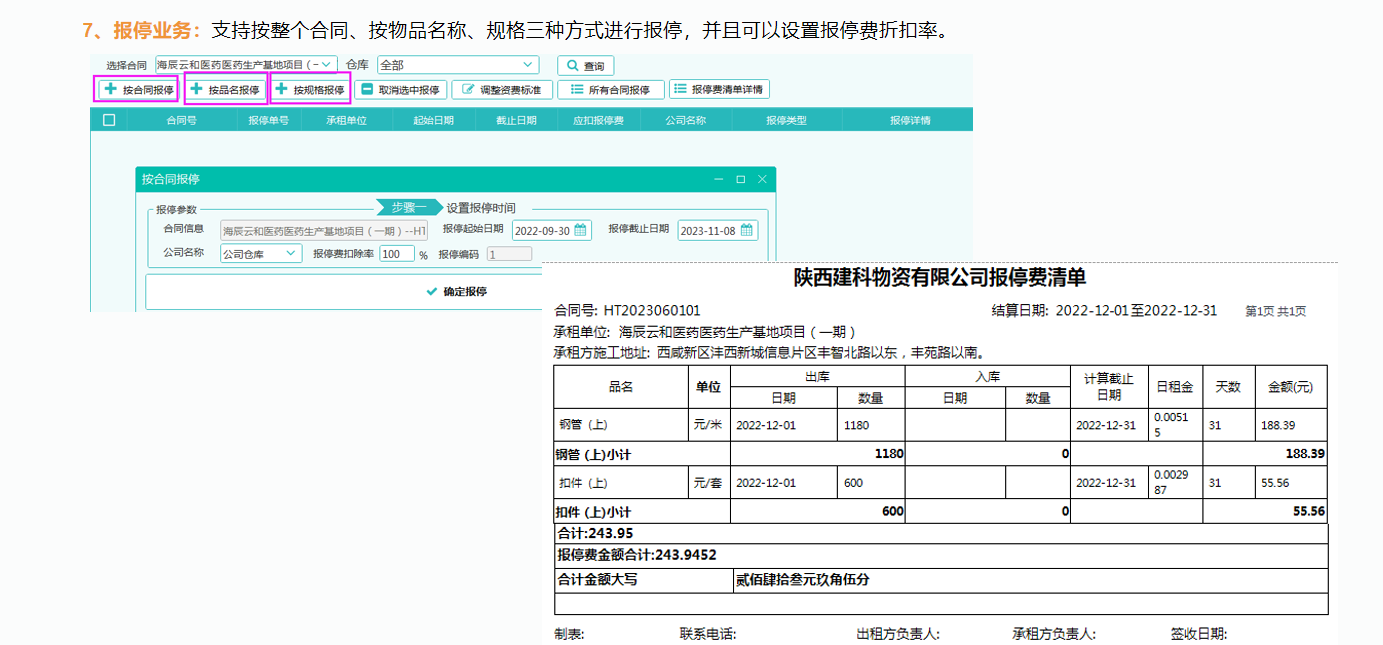The image size is (1383, 645).
Task: Click the 制表: footer label
Action: pyautogui.click(x=570, y=634)
